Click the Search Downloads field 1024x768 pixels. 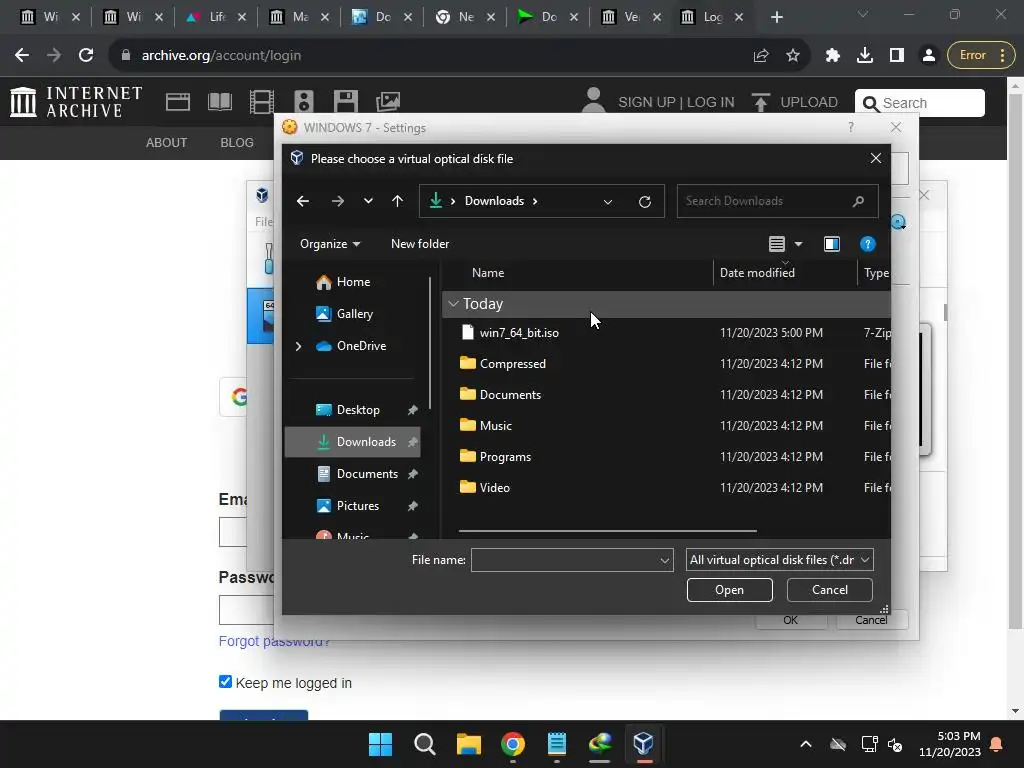click(x=777, y=201)
